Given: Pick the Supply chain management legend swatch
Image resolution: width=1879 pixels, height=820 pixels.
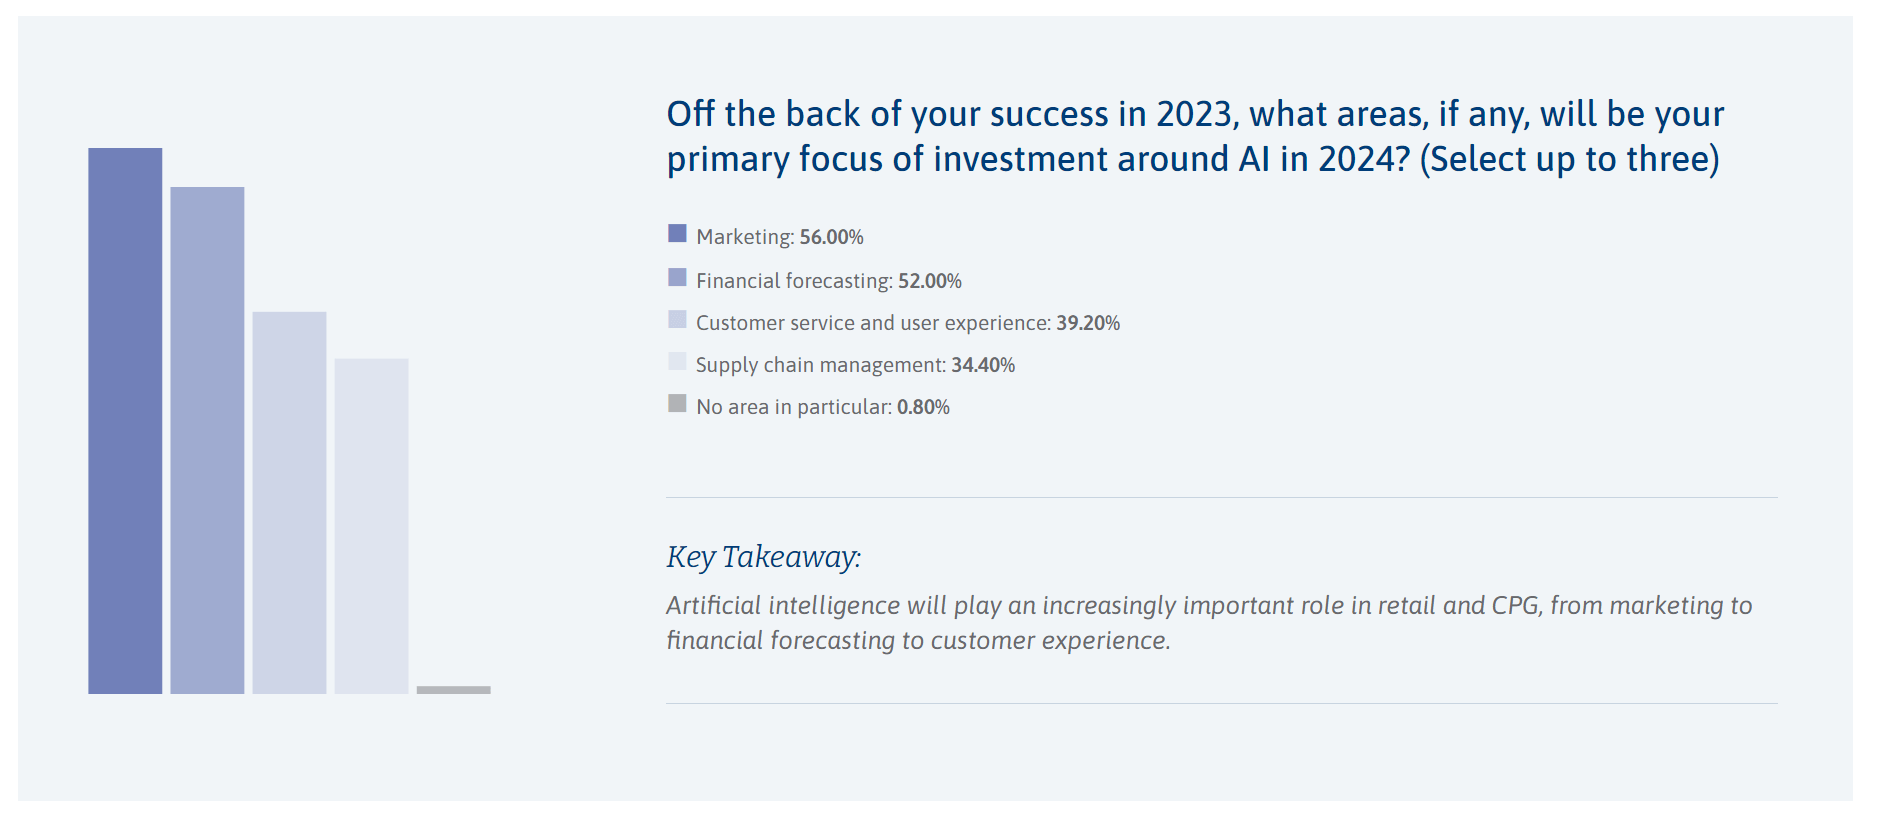Looking at the screenshot, I should 677,361.
